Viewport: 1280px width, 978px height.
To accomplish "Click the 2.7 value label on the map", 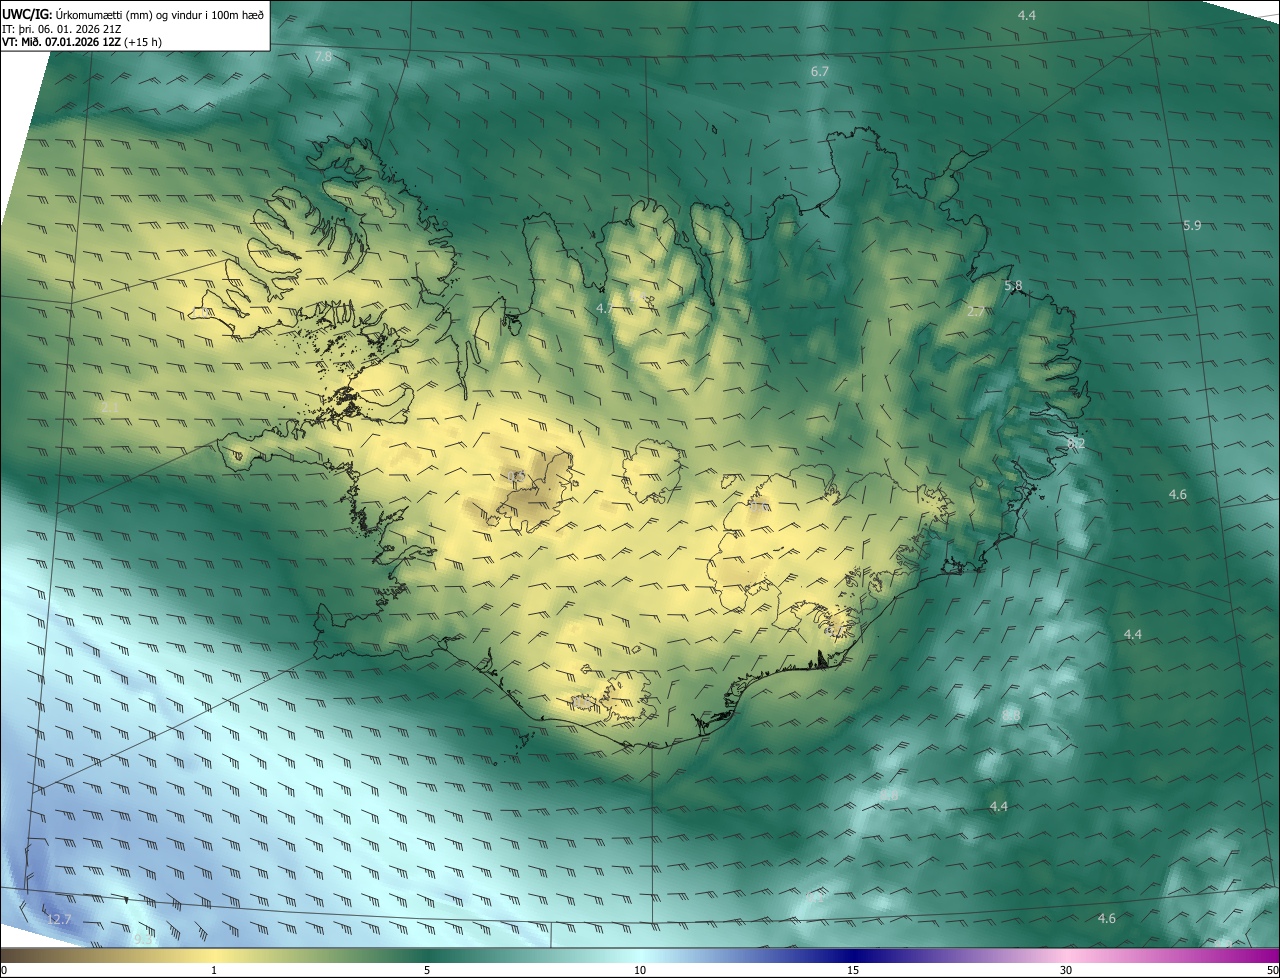I will 977,312.
